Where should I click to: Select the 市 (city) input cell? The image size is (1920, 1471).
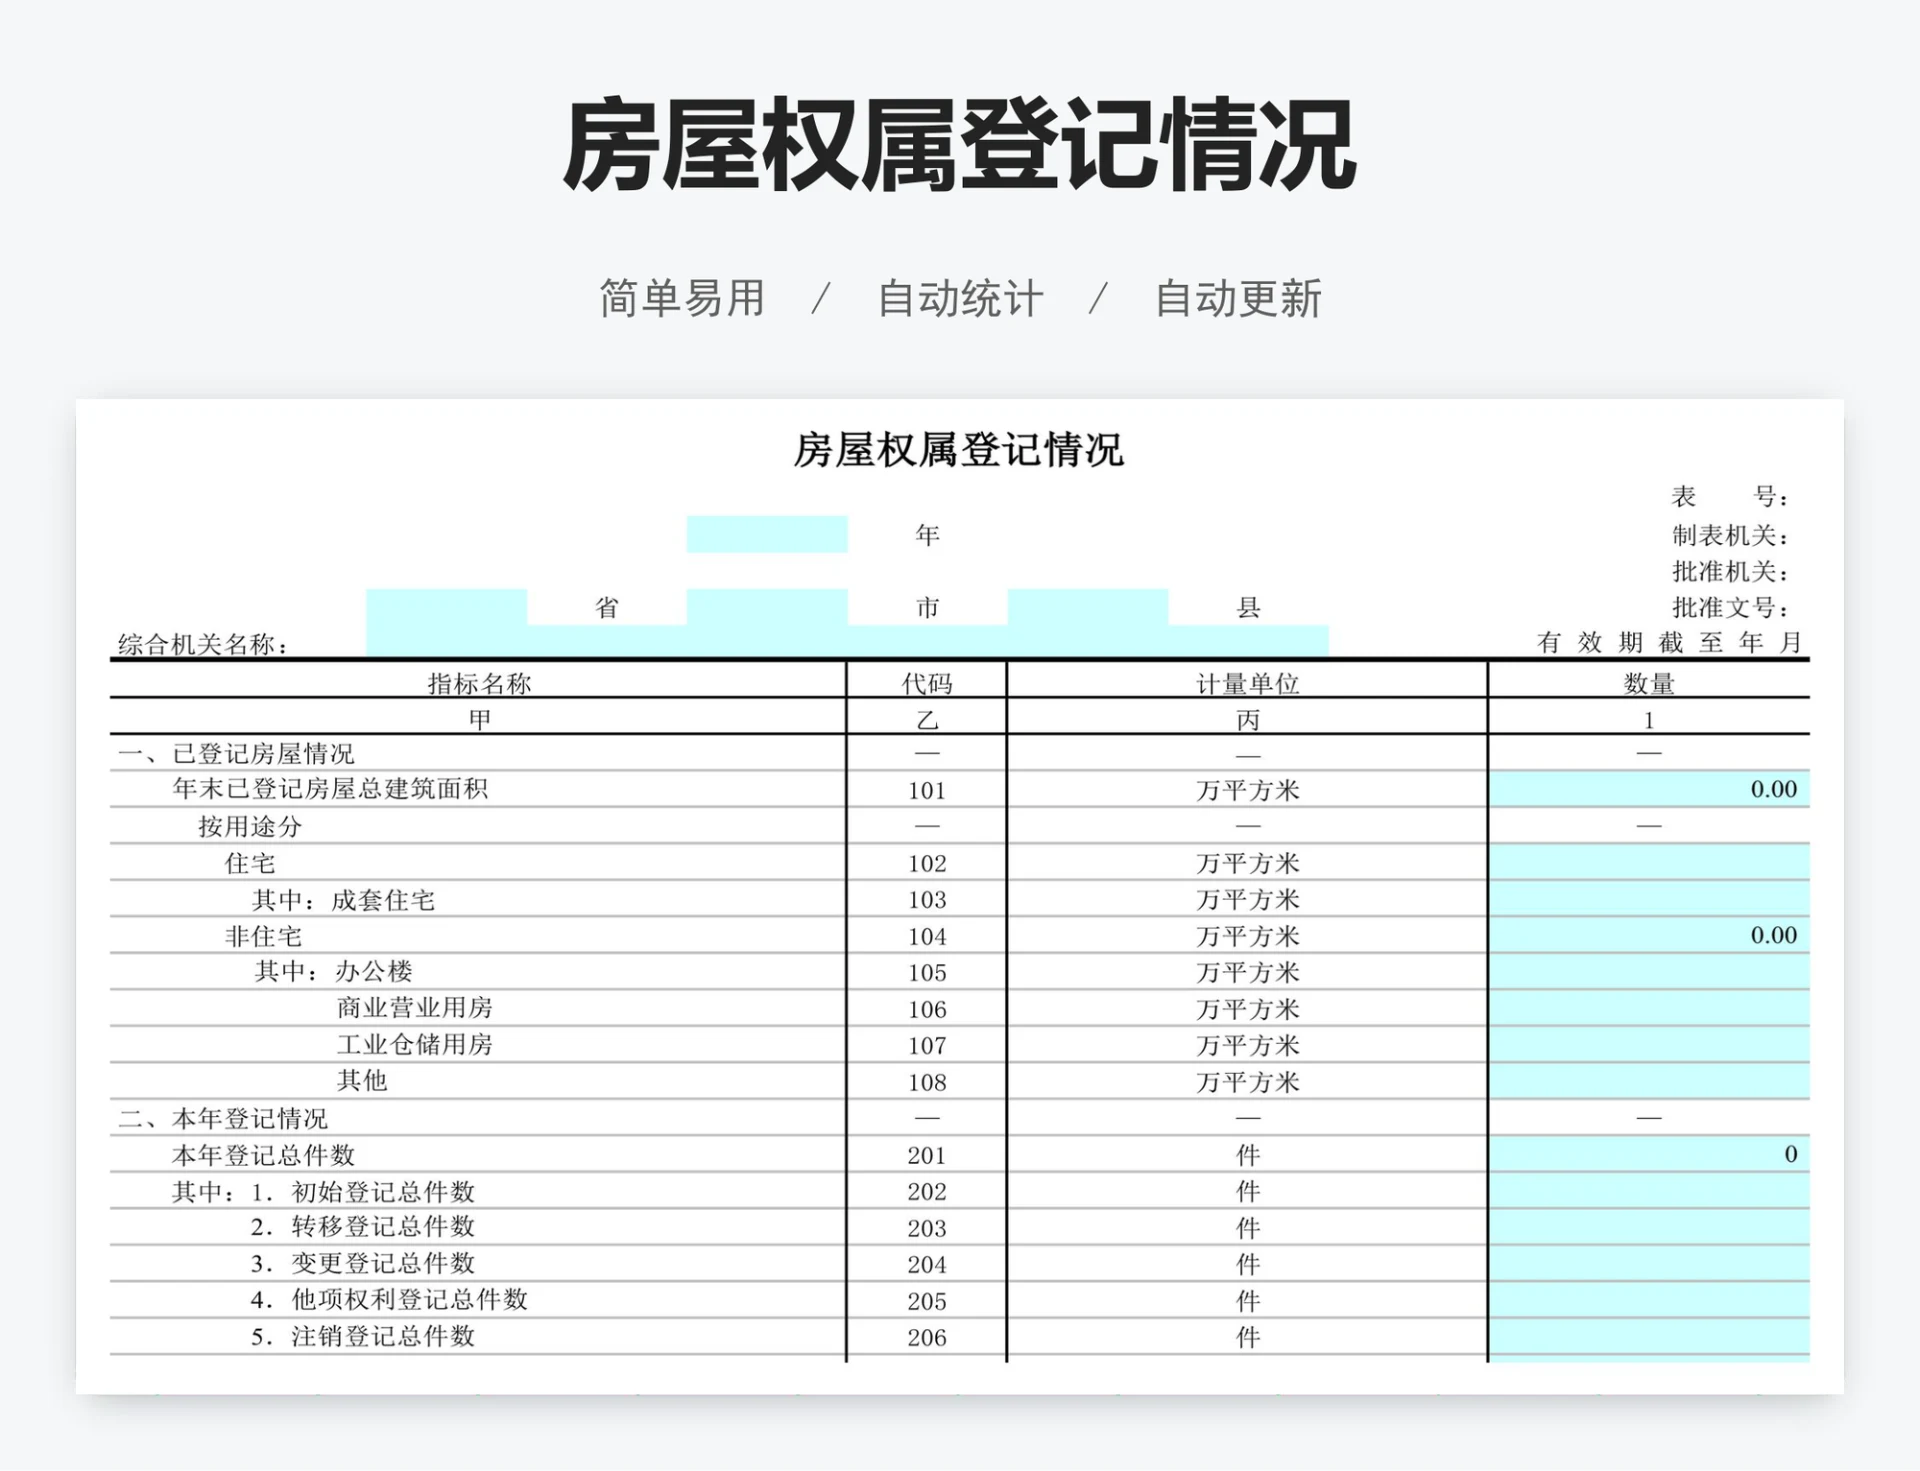pyautogui.click(x=767, y=605)
